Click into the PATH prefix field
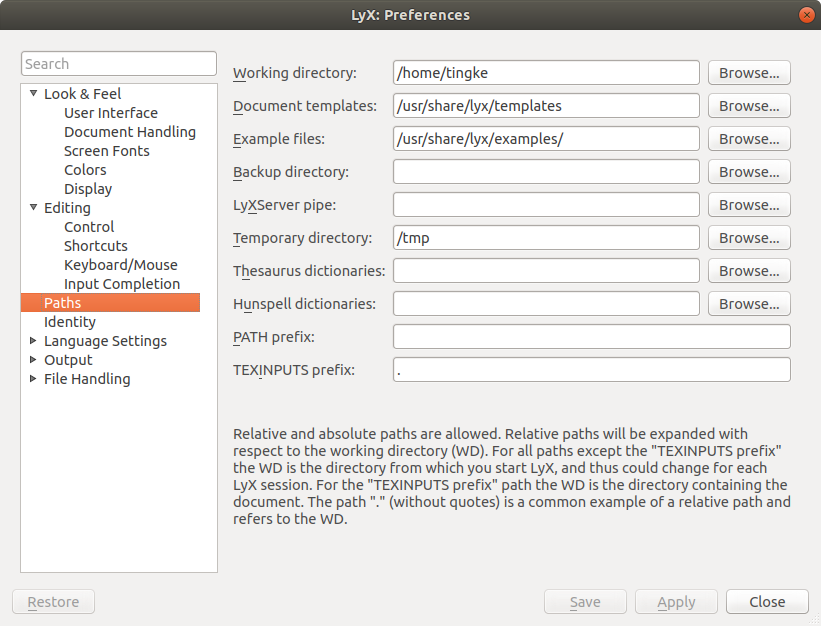The width and height of the screenshot is (821, 626). (591, 337)
